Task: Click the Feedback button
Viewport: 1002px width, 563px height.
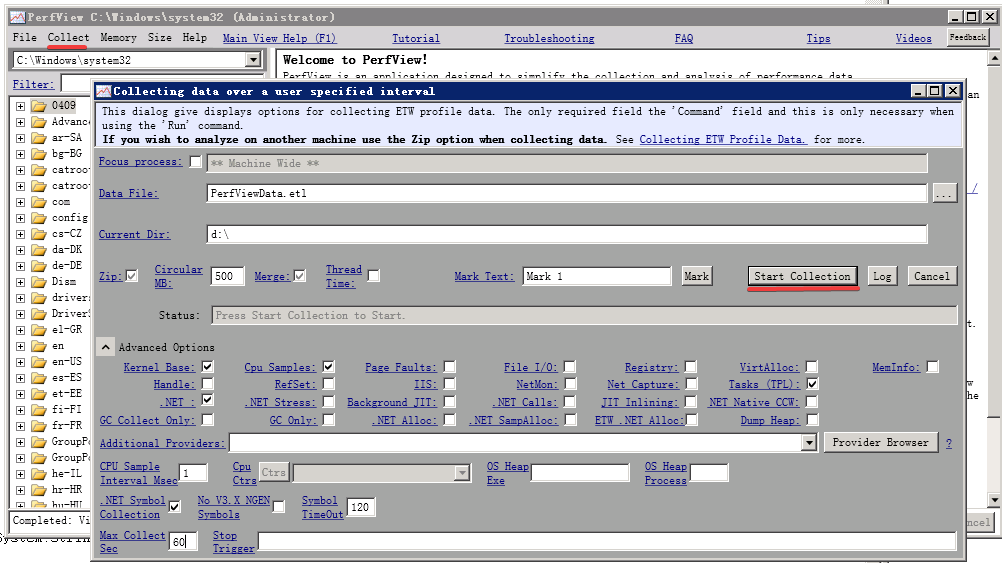Action: point(968,37)
